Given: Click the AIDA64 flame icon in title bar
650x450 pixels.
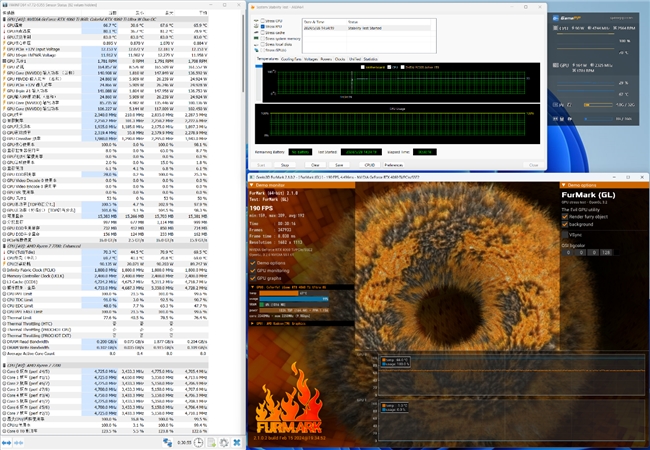Looking at the screenshot, I should pos(252,7).
